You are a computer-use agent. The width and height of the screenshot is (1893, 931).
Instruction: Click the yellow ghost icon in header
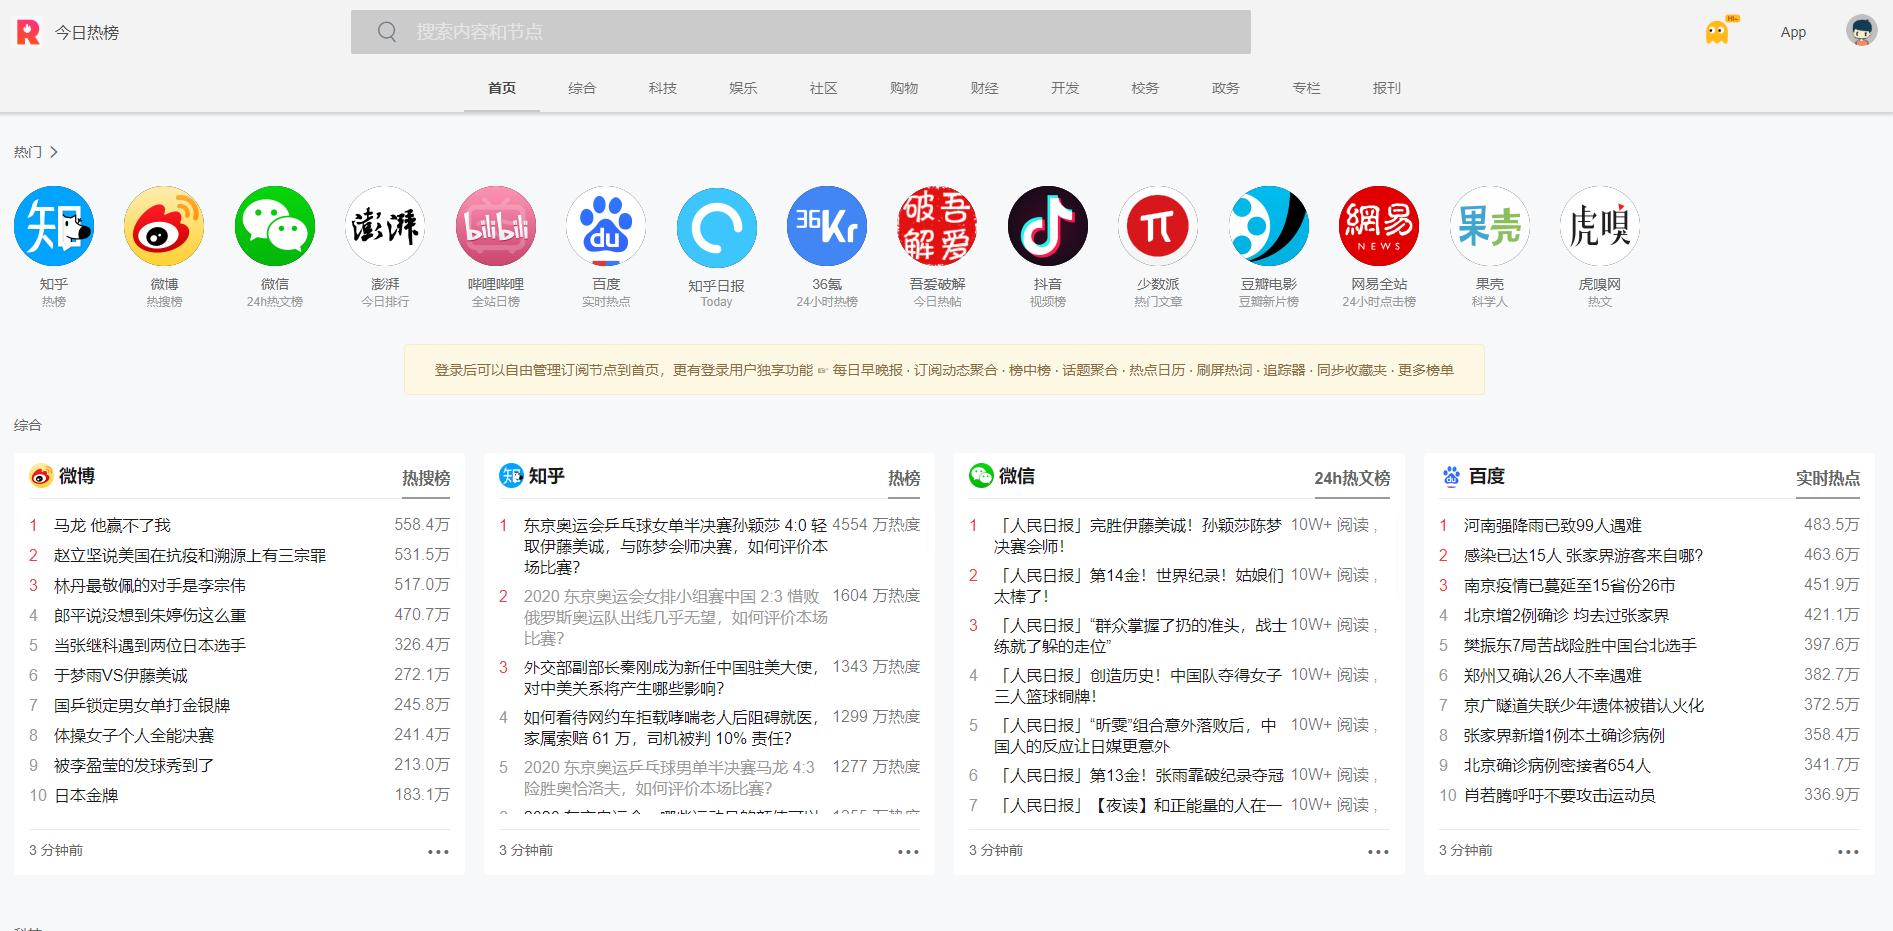click(x=1717, y=32)
